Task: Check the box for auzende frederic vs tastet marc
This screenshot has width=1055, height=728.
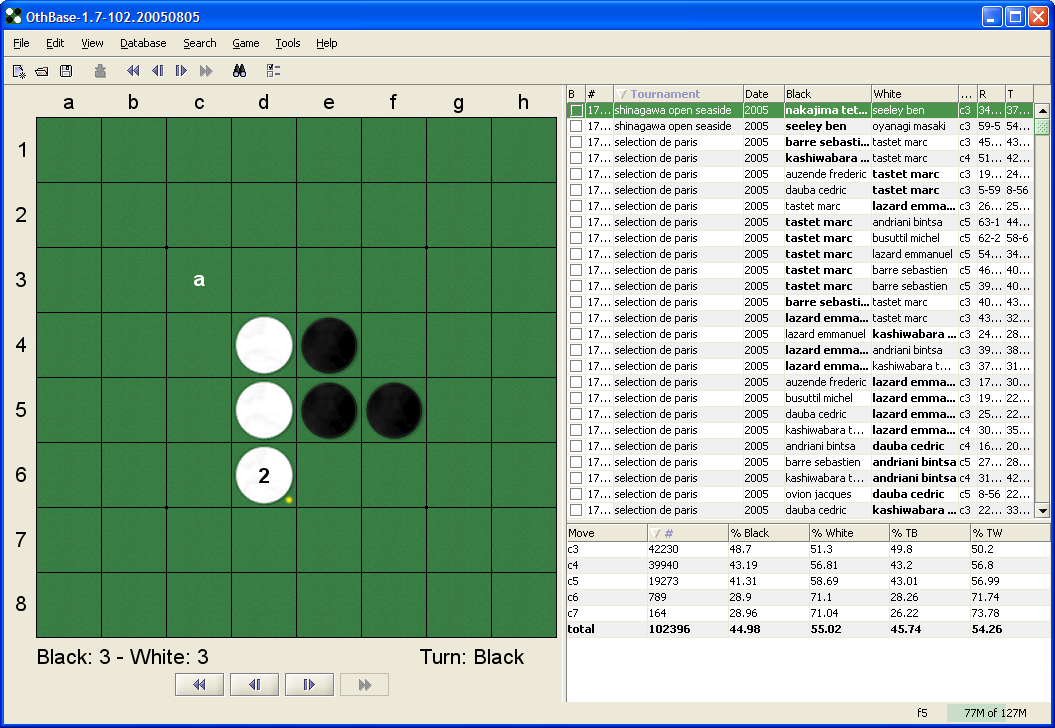Action: click(576, 174)
